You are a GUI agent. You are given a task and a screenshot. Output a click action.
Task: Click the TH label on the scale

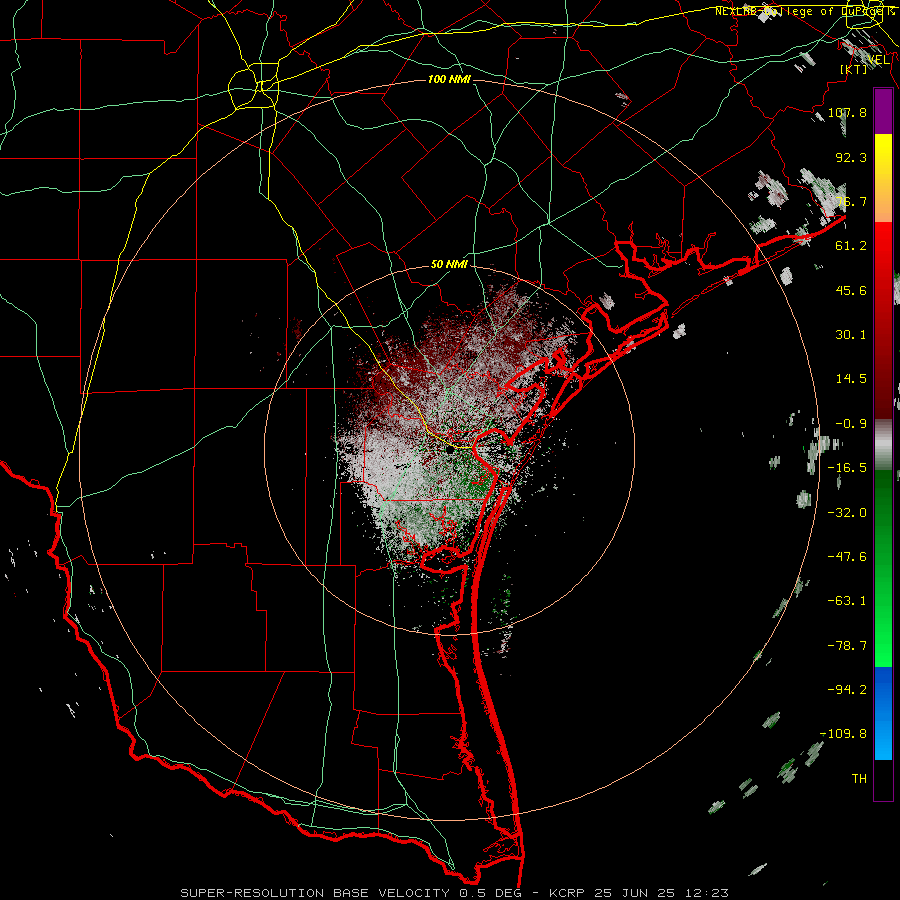859,779
